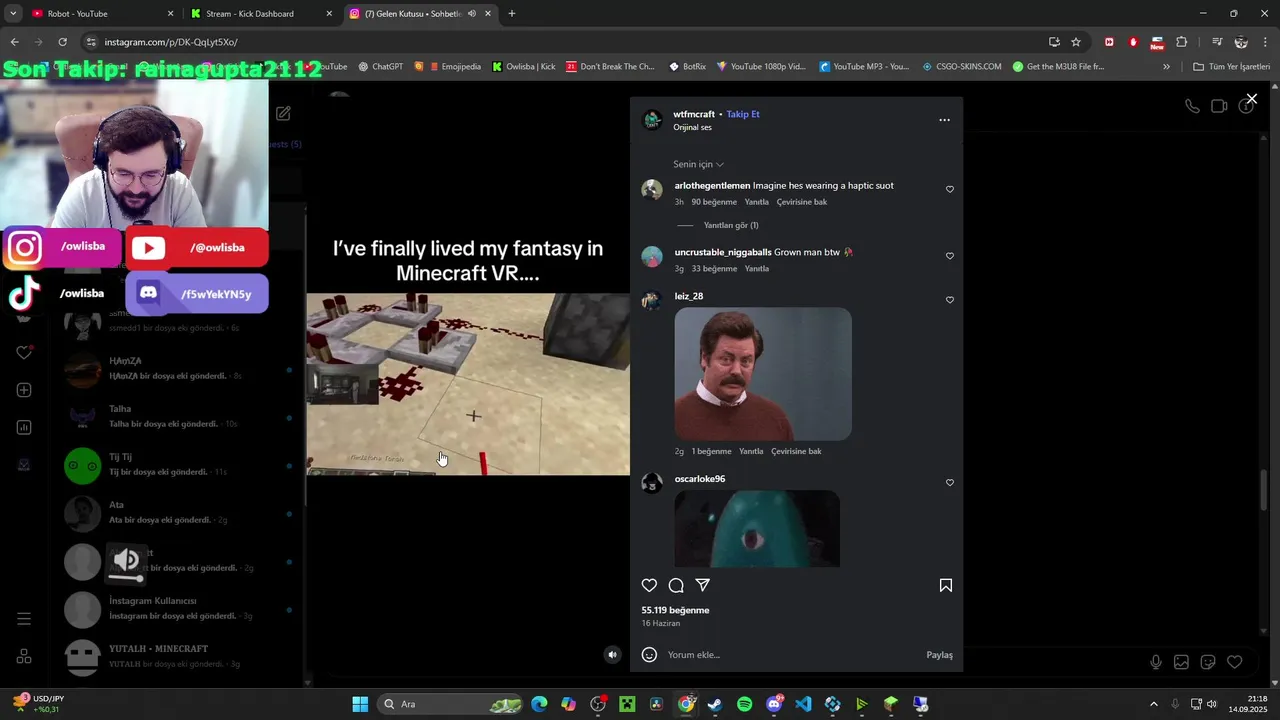Open the hamburger More menu in sidebar

click(24, 619)
